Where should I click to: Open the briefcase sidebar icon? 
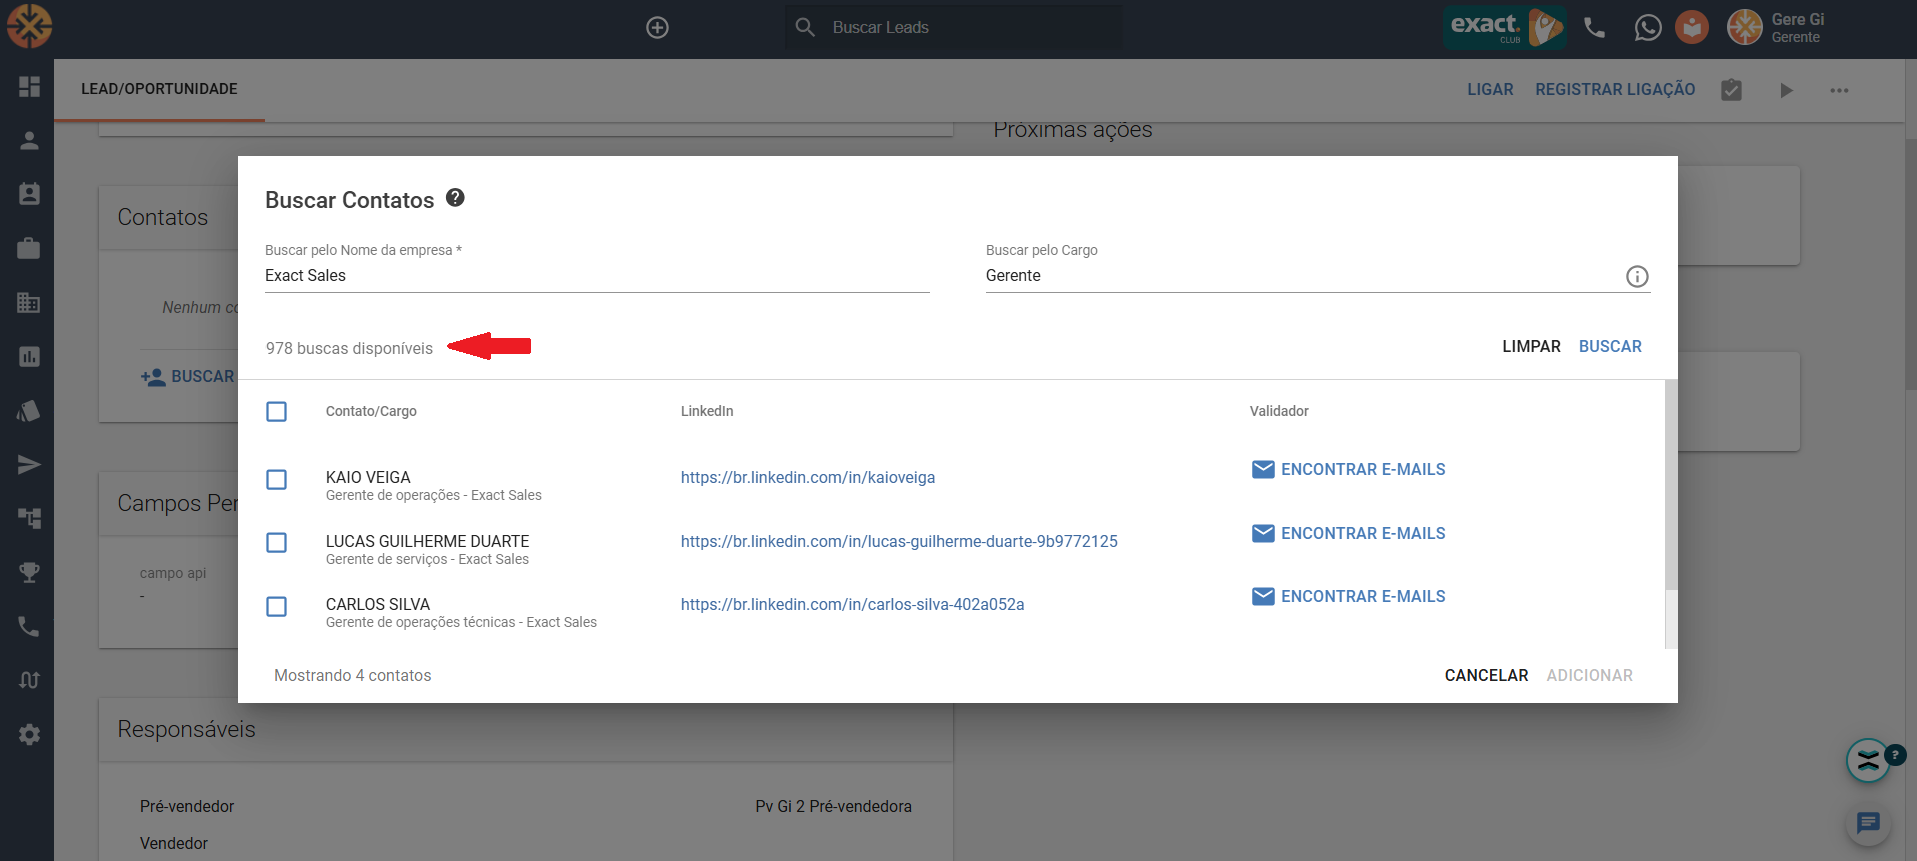[29, 248]
